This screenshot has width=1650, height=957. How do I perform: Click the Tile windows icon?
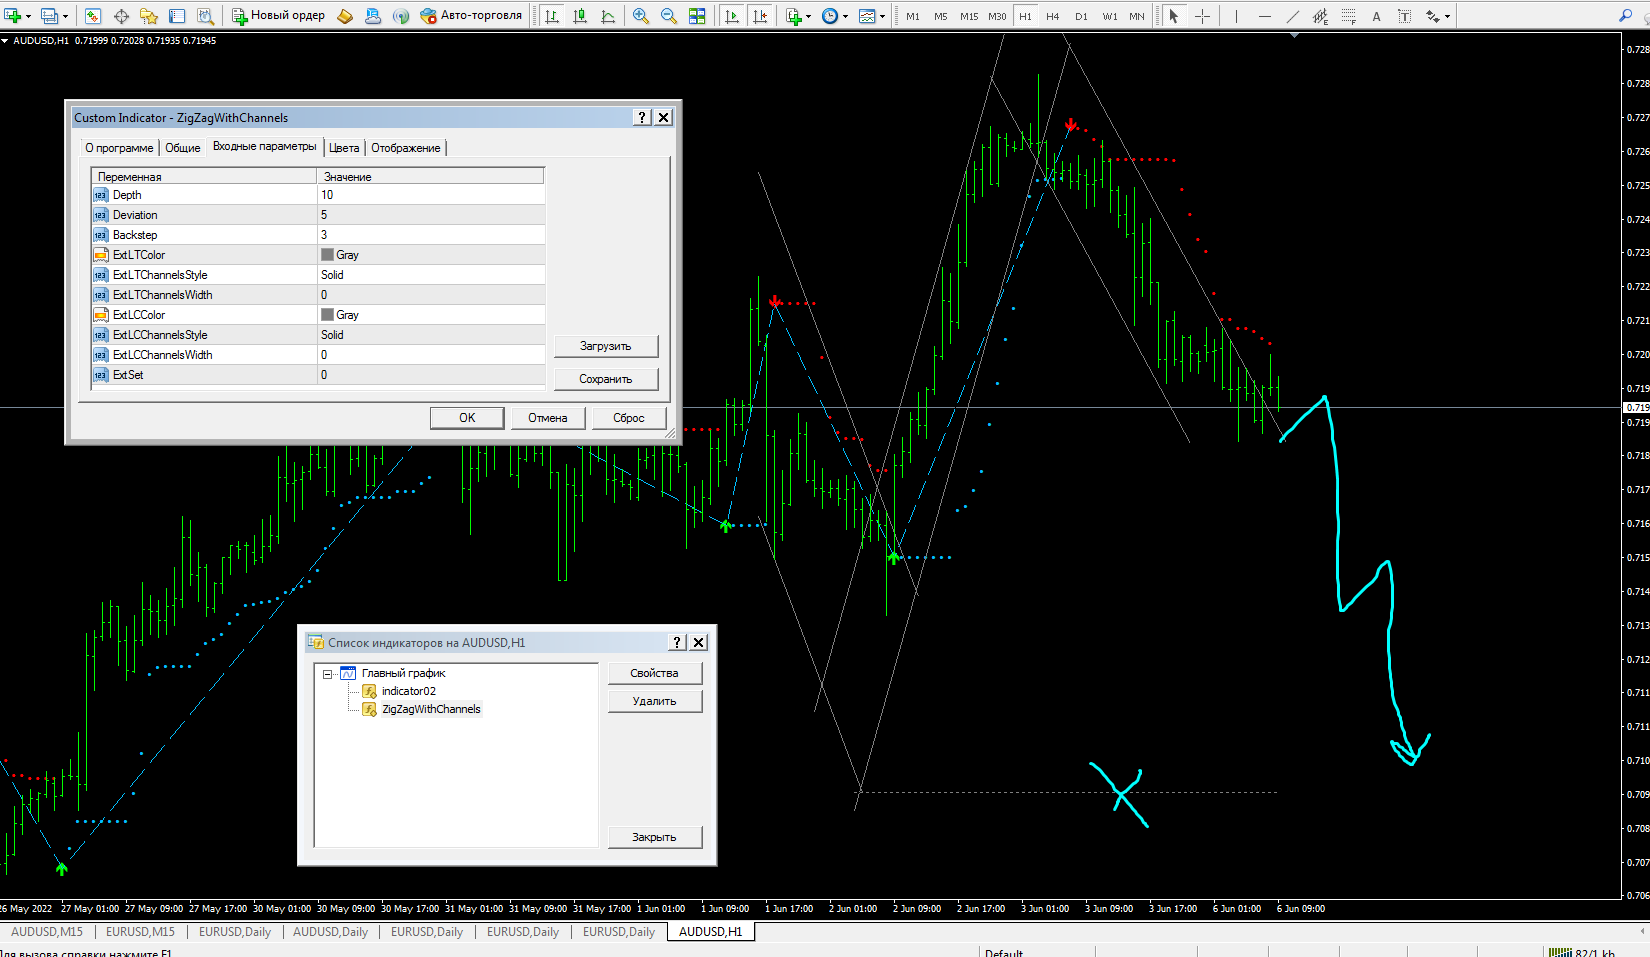coord(697,16)
